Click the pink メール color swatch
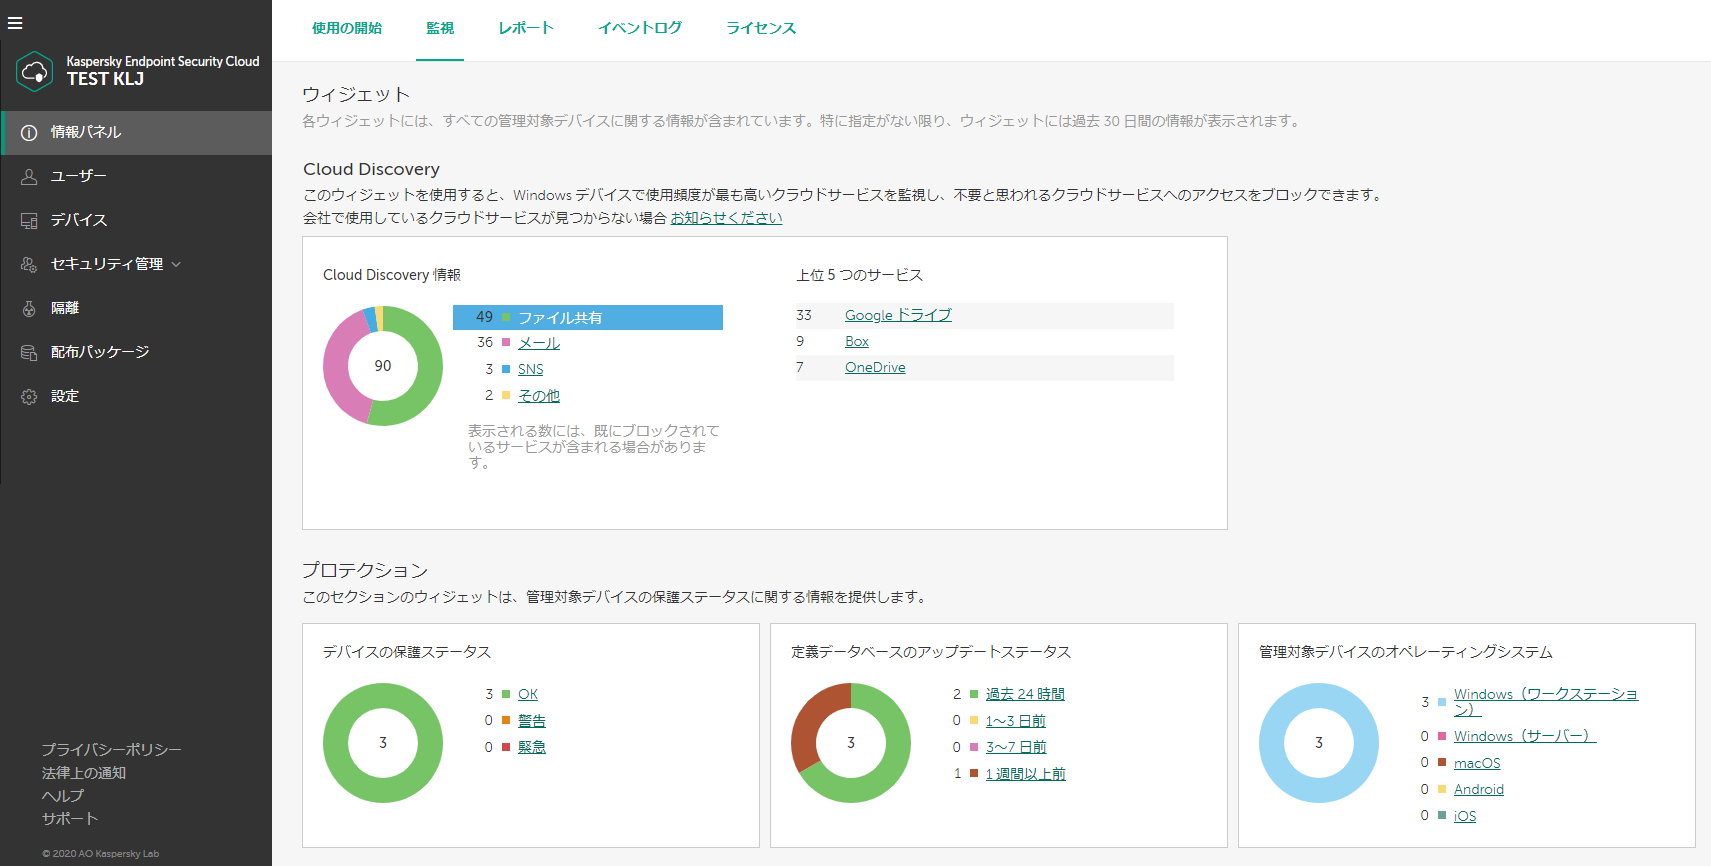The height and width of the screenshot is (866, 1711). click(x=506, y=342)
